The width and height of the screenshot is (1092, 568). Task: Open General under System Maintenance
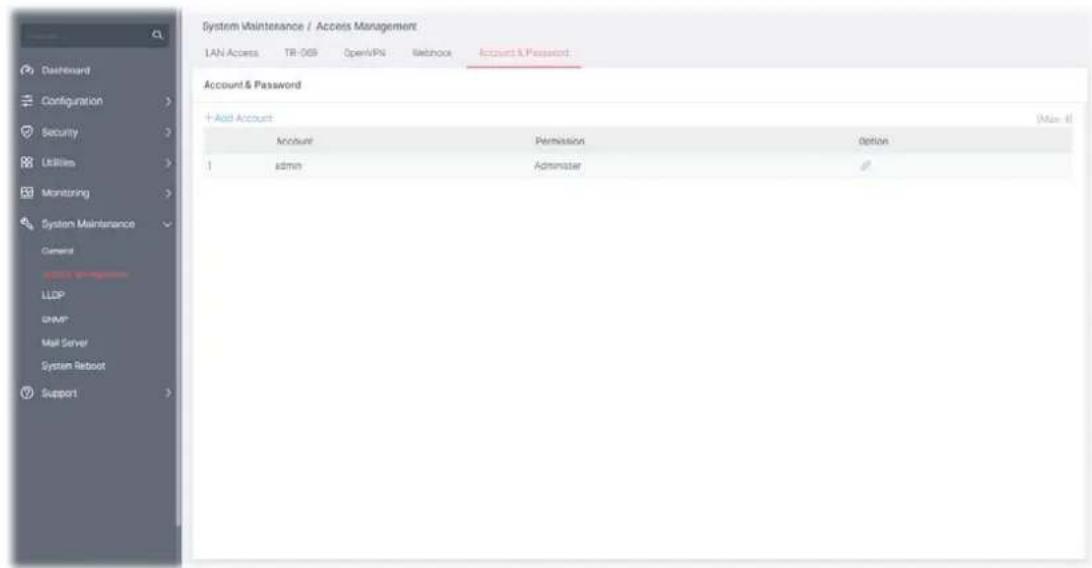pos(57,251)
